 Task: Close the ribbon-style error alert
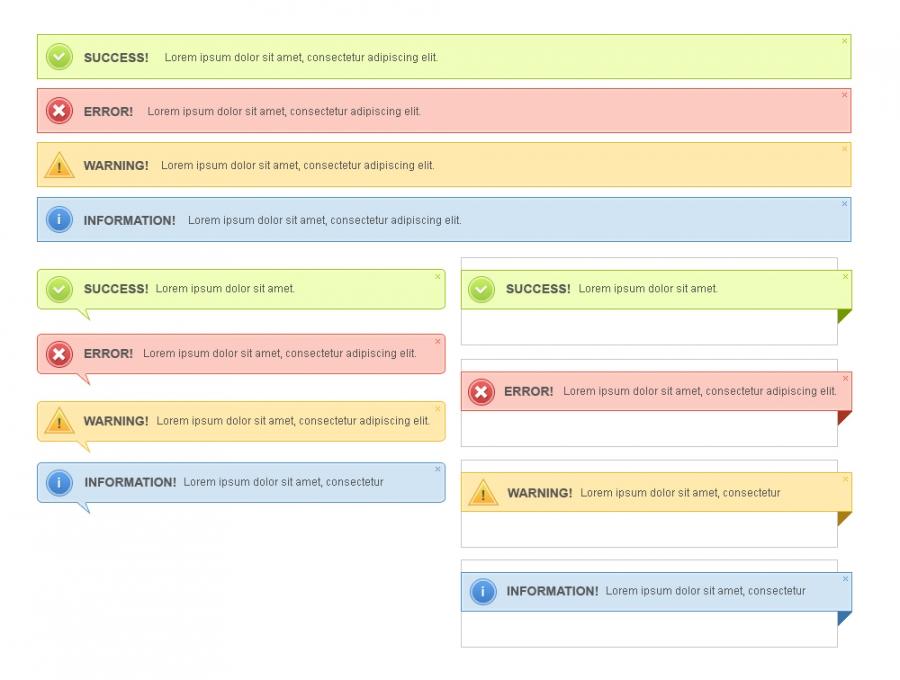845,378
